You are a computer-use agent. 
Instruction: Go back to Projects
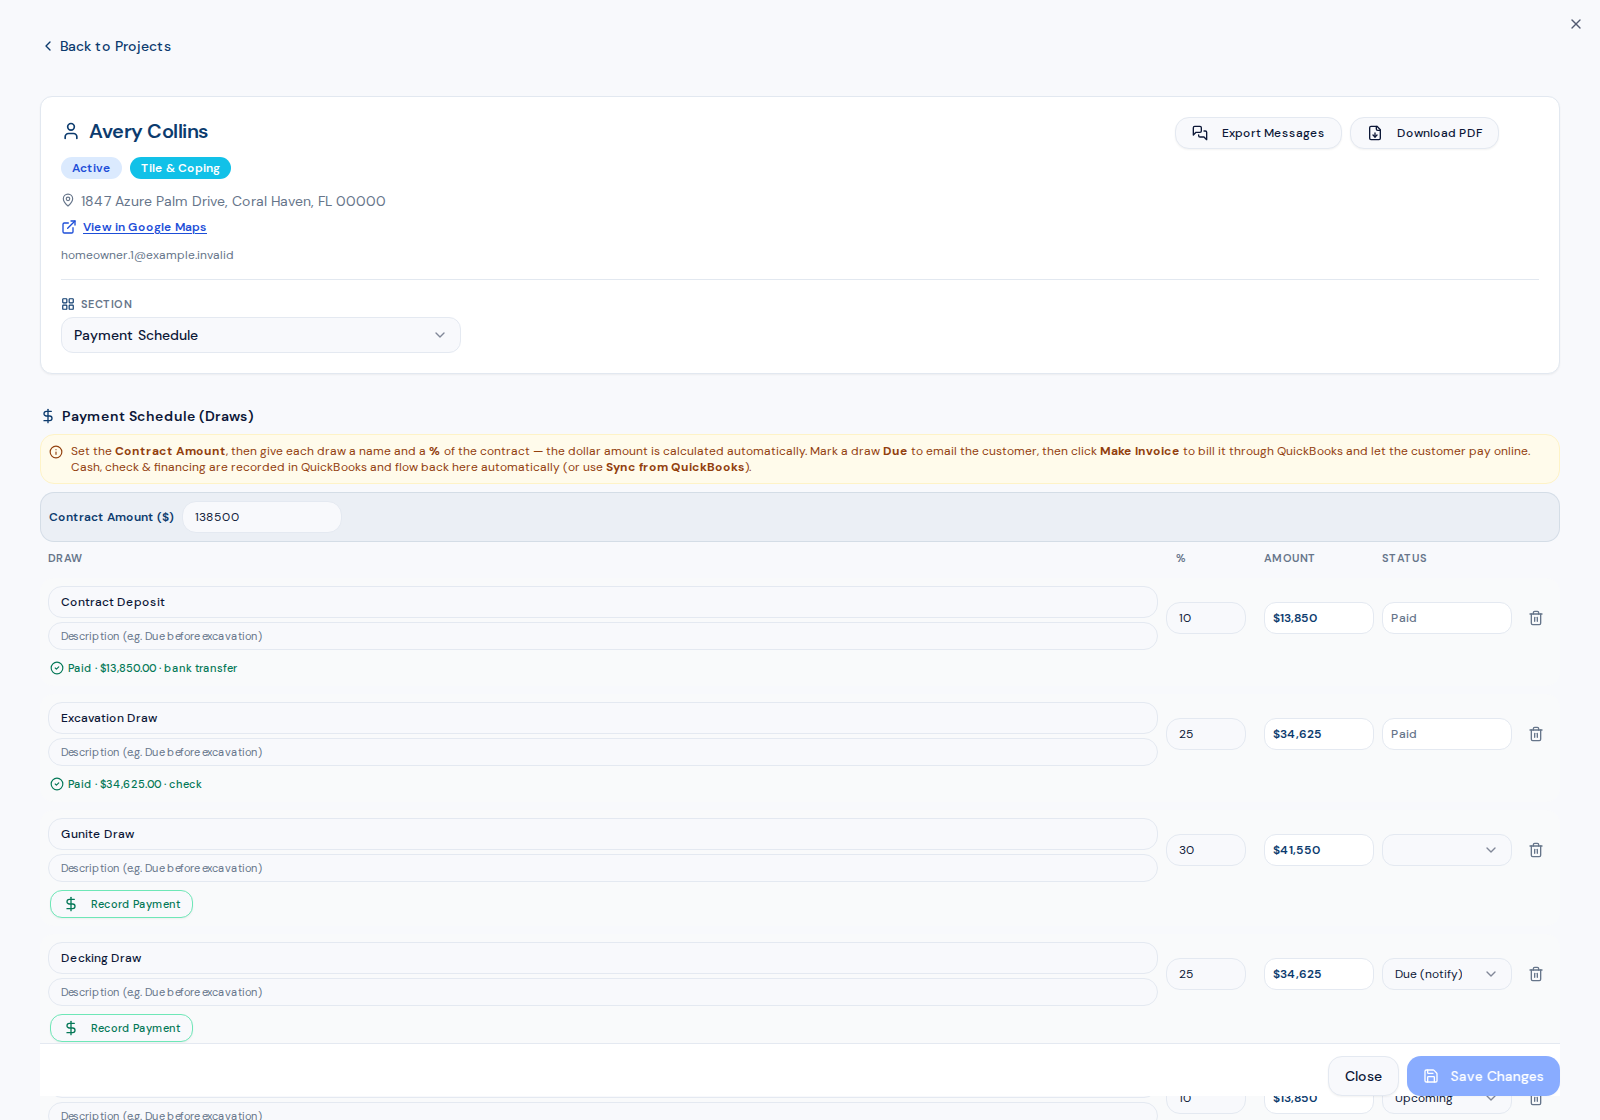[107, 46]
